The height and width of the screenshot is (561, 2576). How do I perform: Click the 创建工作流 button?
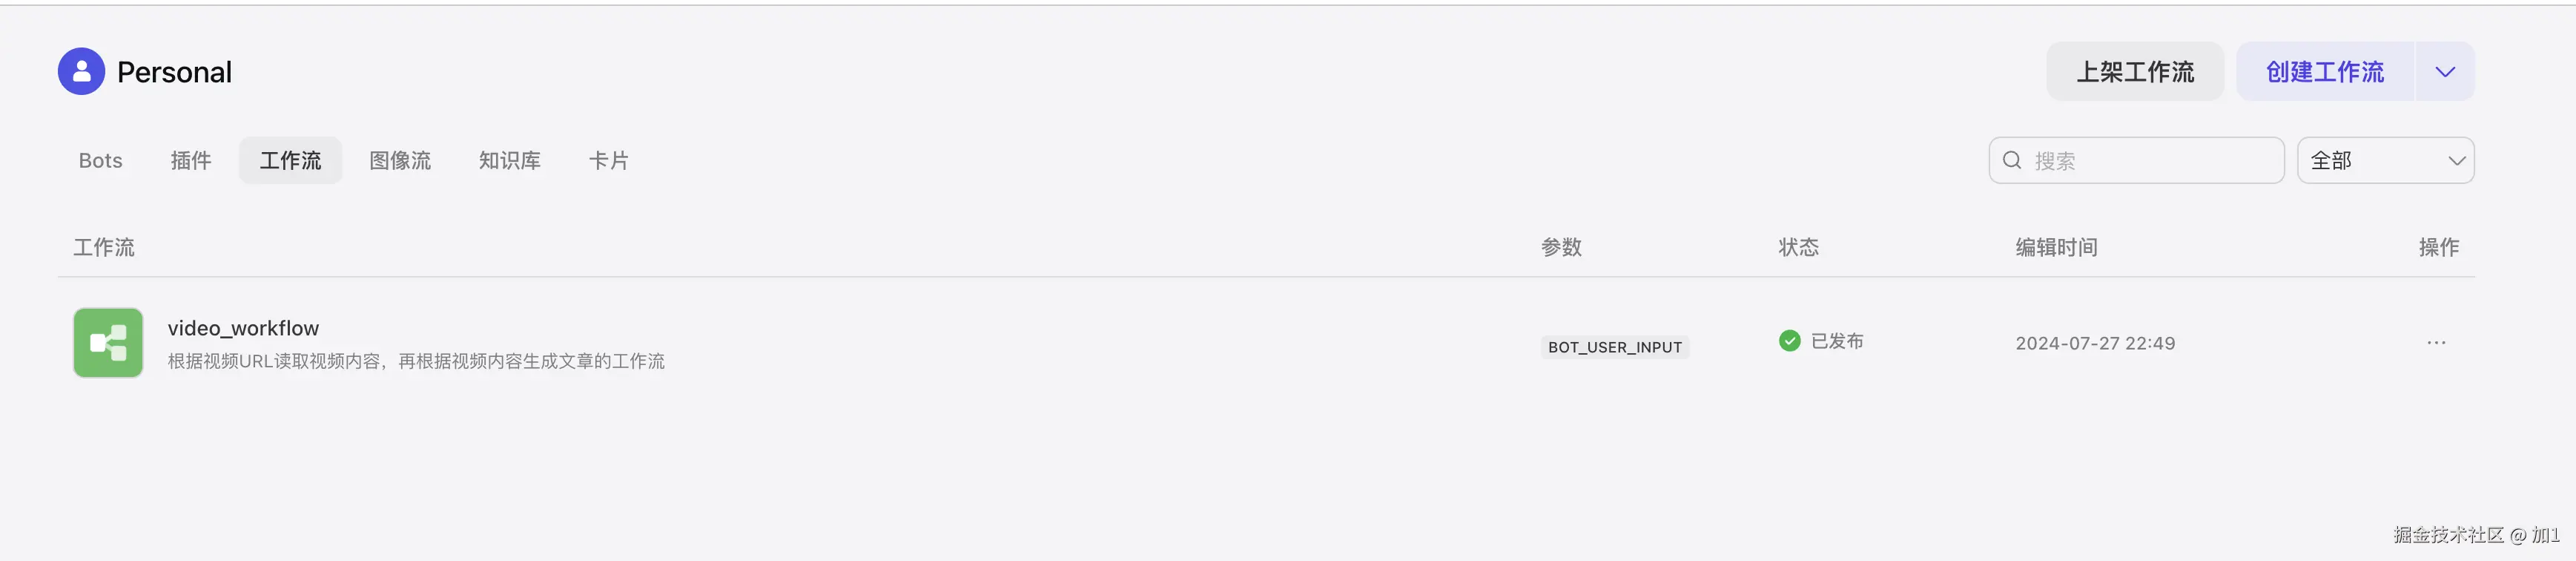point(2324,72)
